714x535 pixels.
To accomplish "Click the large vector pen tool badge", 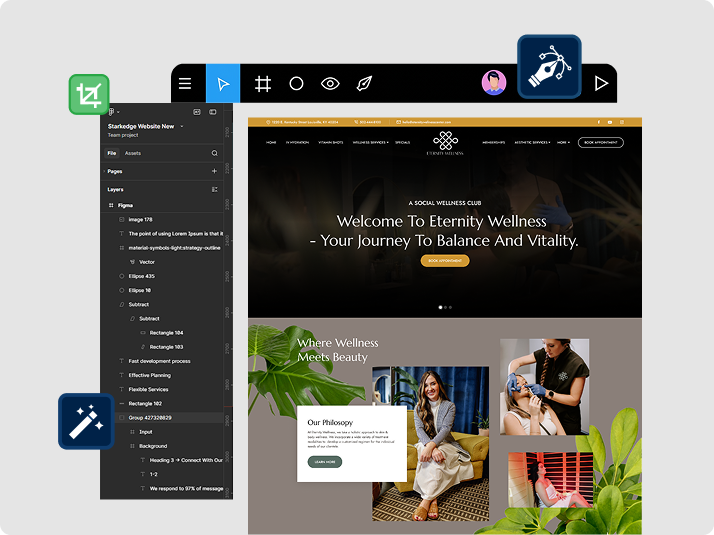I will (x=549, y=66).
